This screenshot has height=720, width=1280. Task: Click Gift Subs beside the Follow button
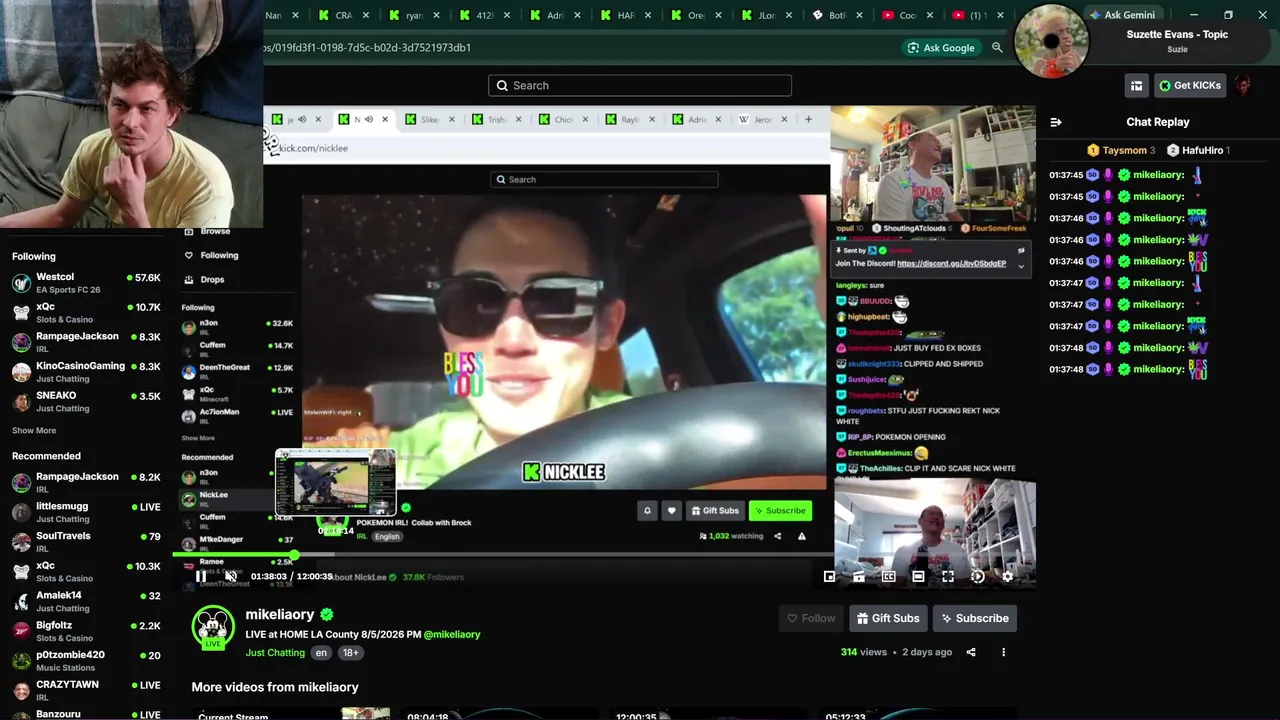(888, 618)
